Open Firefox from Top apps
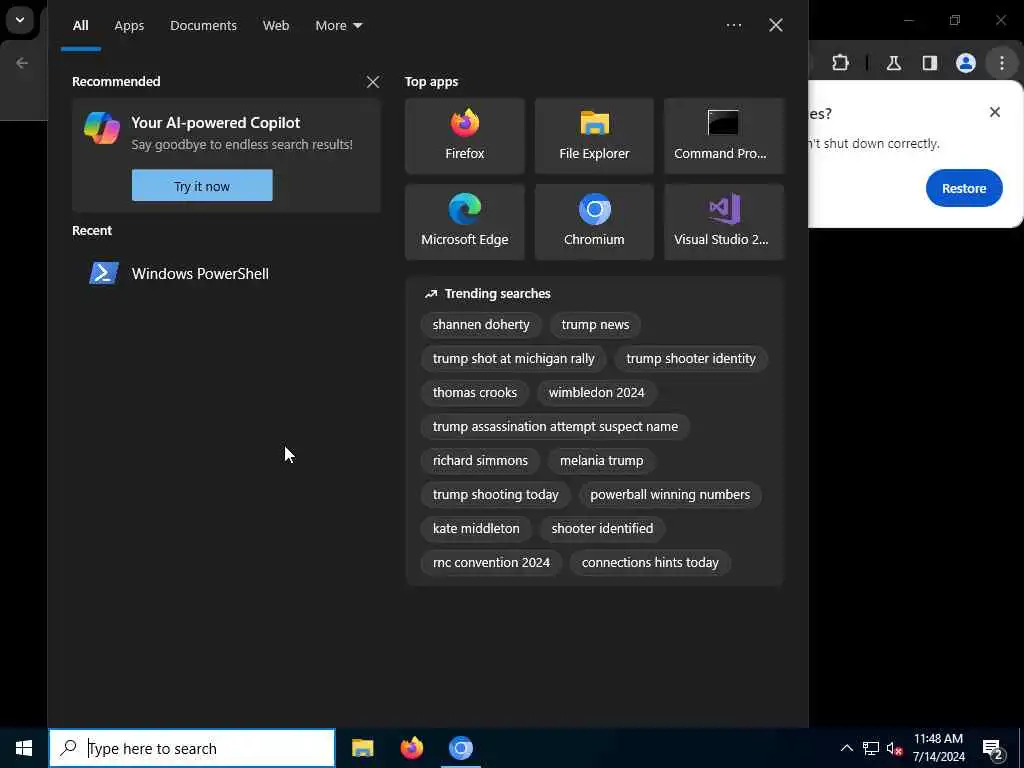The width and height of the screenshot is (1024, 768). [464, 136]
